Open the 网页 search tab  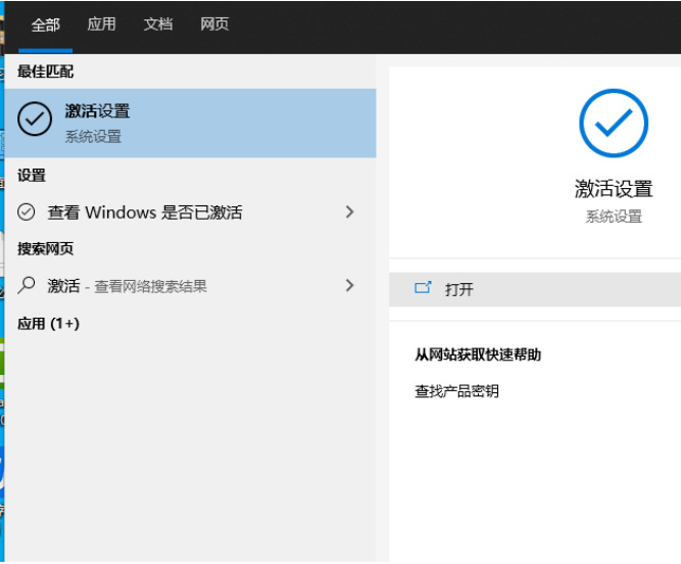214,24
